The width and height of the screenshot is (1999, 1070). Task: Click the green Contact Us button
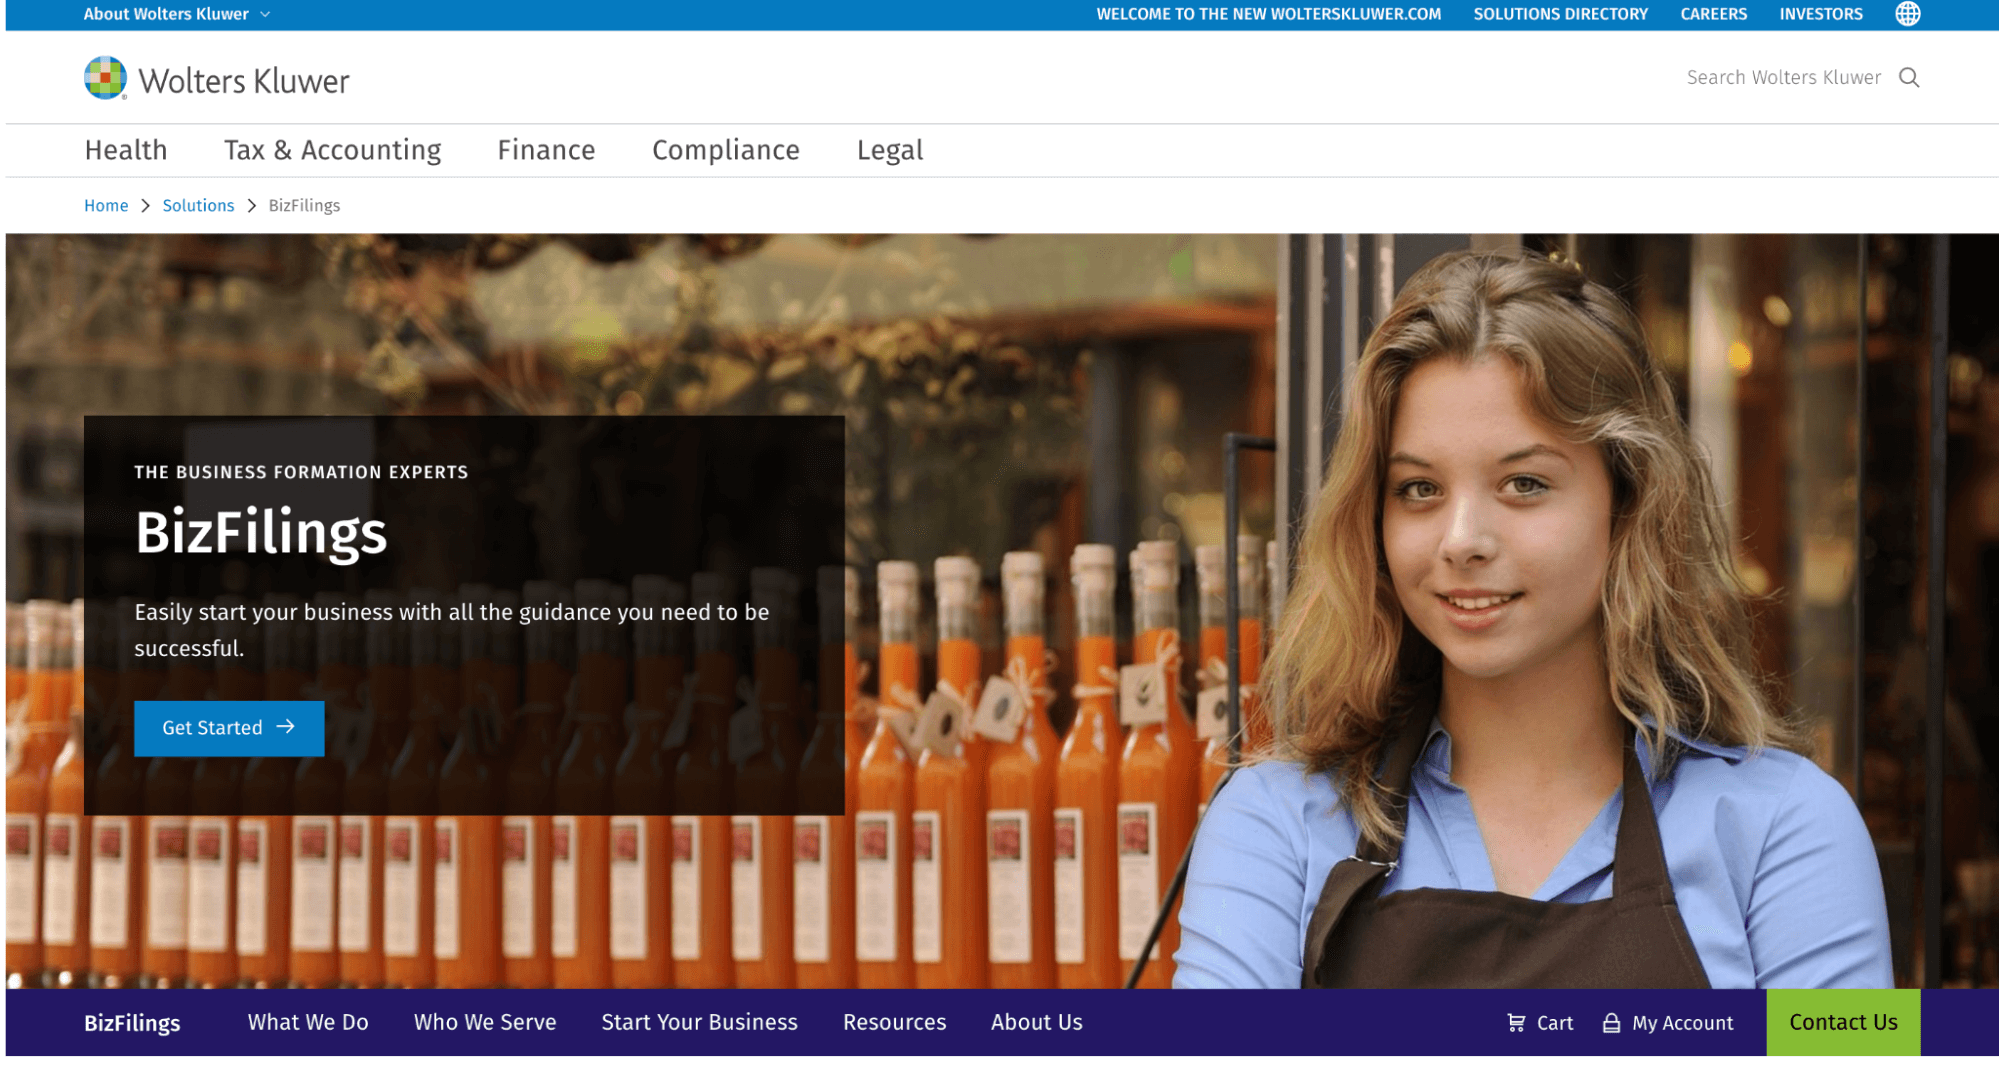tap(1843, 1022)
